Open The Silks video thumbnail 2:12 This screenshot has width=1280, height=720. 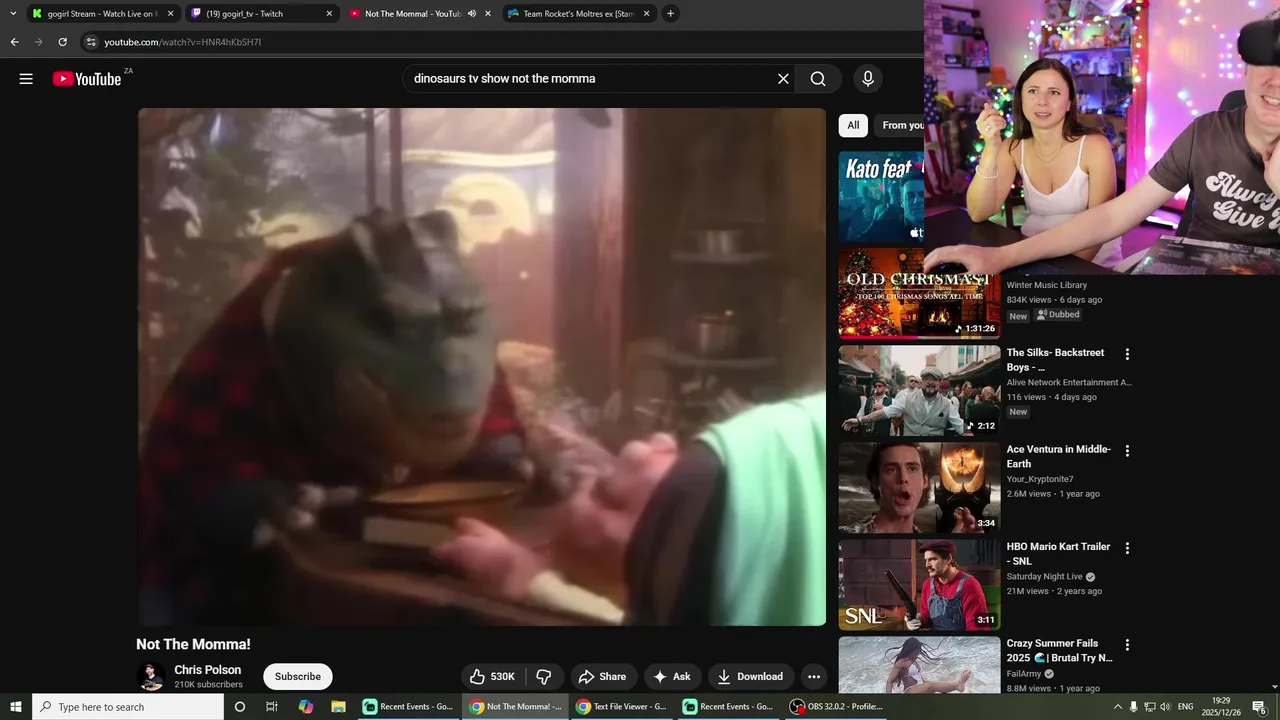click(x=919, y=391)
